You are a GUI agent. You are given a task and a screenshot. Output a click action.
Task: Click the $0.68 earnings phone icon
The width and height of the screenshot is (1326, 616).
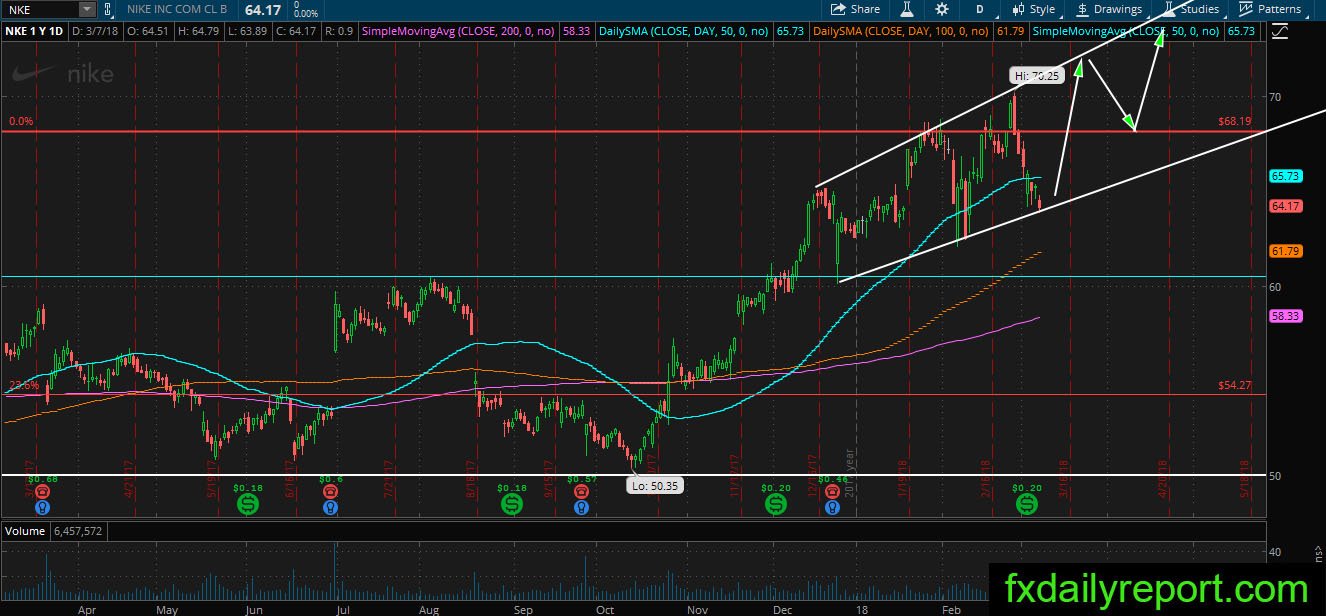[40, 493]
